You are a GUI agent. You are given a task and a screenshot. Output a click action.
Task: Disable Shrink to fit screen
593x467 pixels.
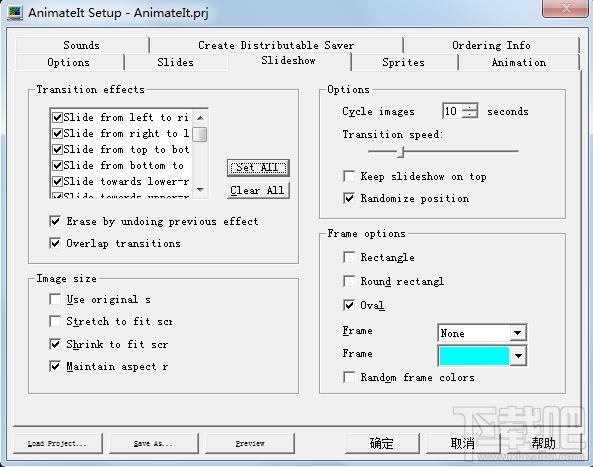click(x=55, y=344)
